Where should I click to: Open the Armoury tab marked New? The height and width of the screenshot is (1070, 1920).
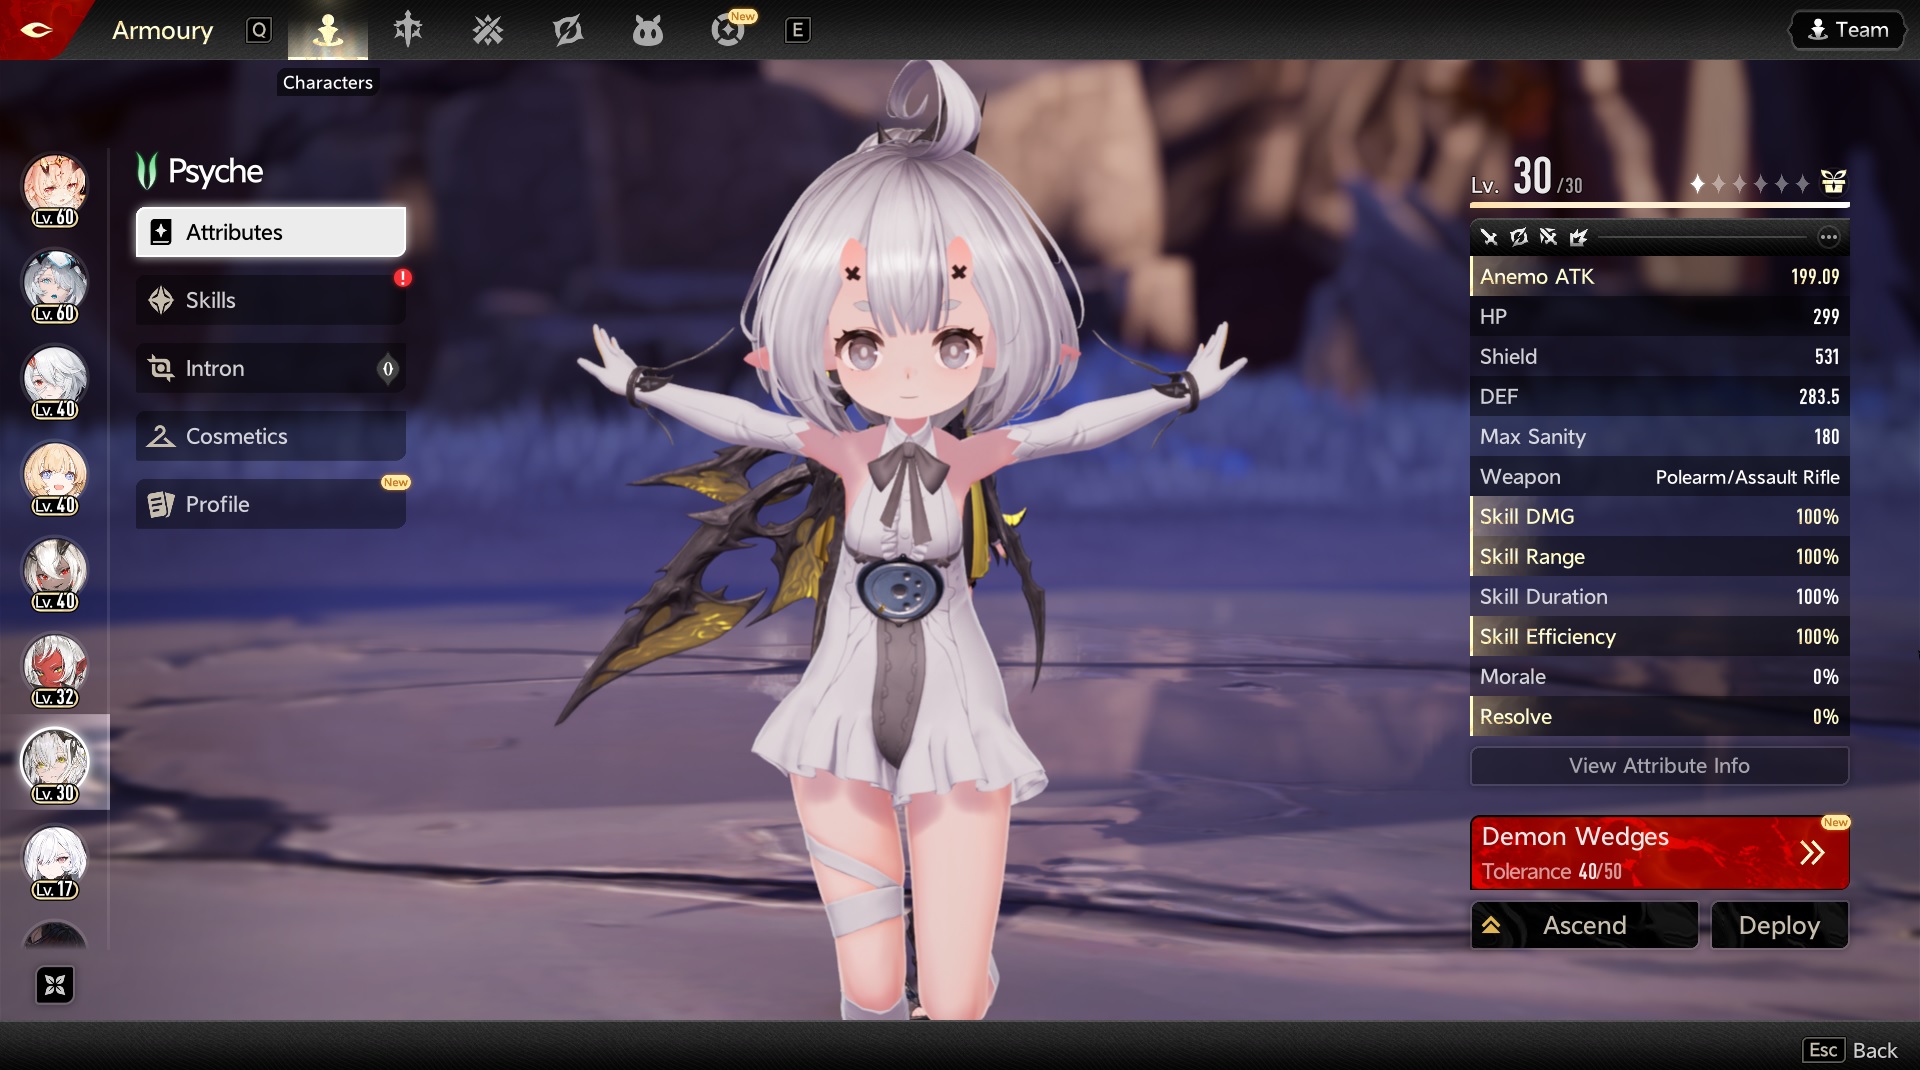click(729, 30)
